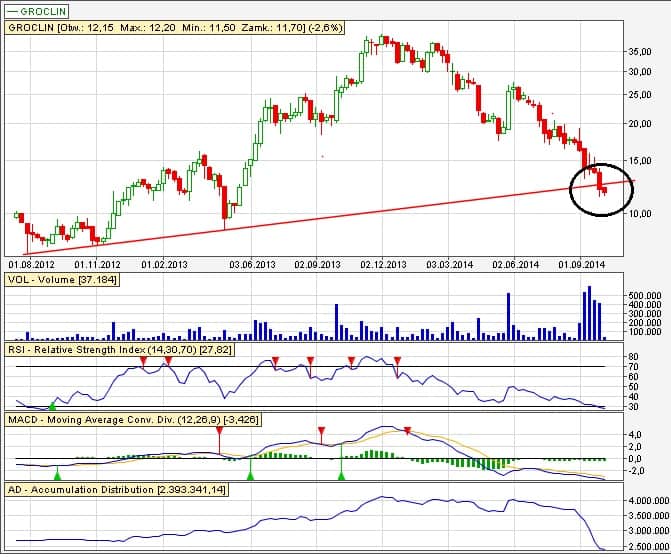
Task: Click the rightmost green triangle in MACD panel
Action: coord(342,475)
